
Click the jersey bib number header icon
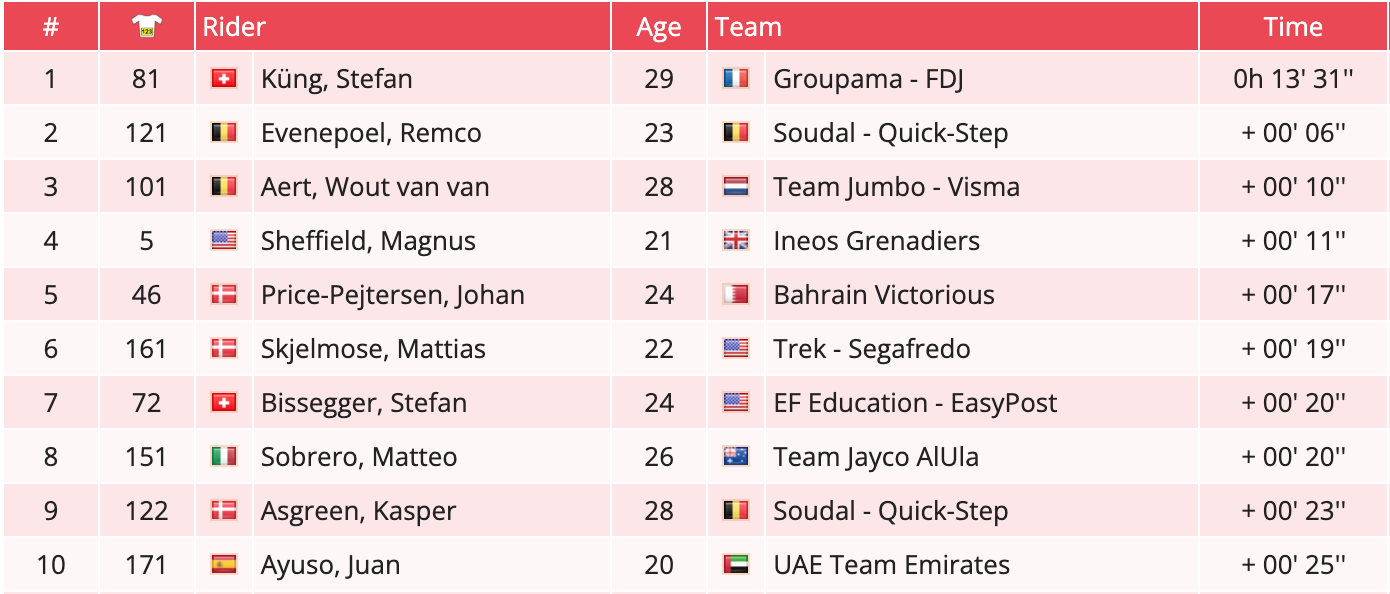[146, 28]
